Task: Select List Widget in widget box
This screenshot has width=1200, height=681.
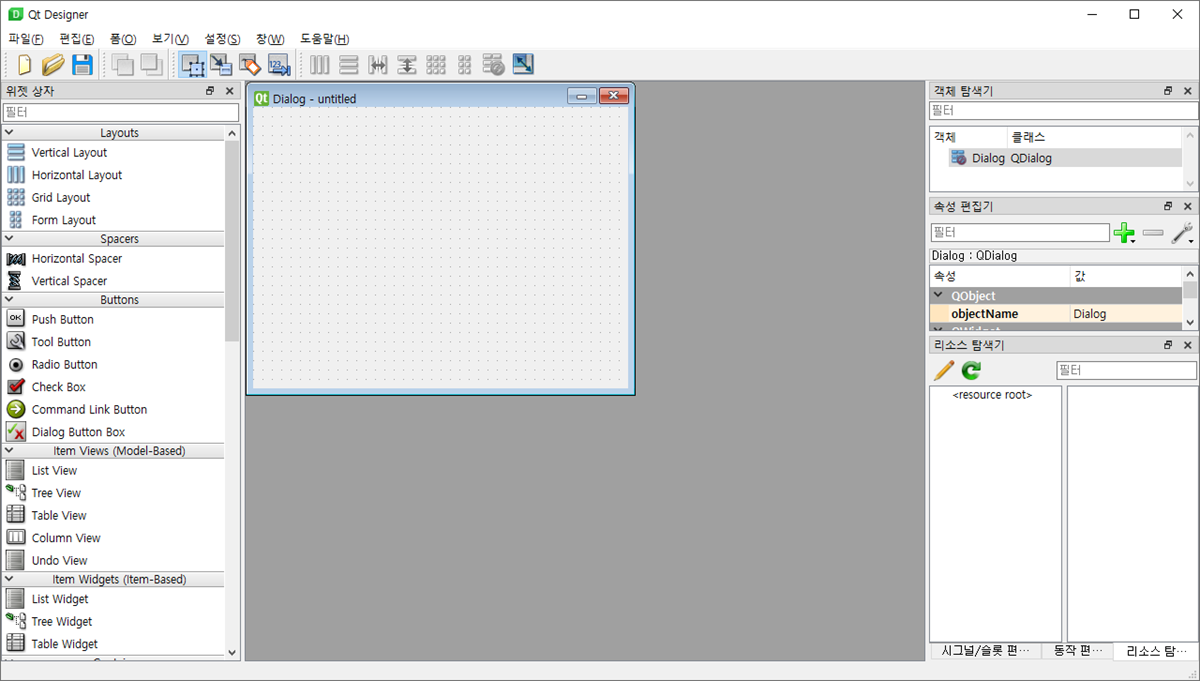Action: pyautogui.click(x=60, y=599)
